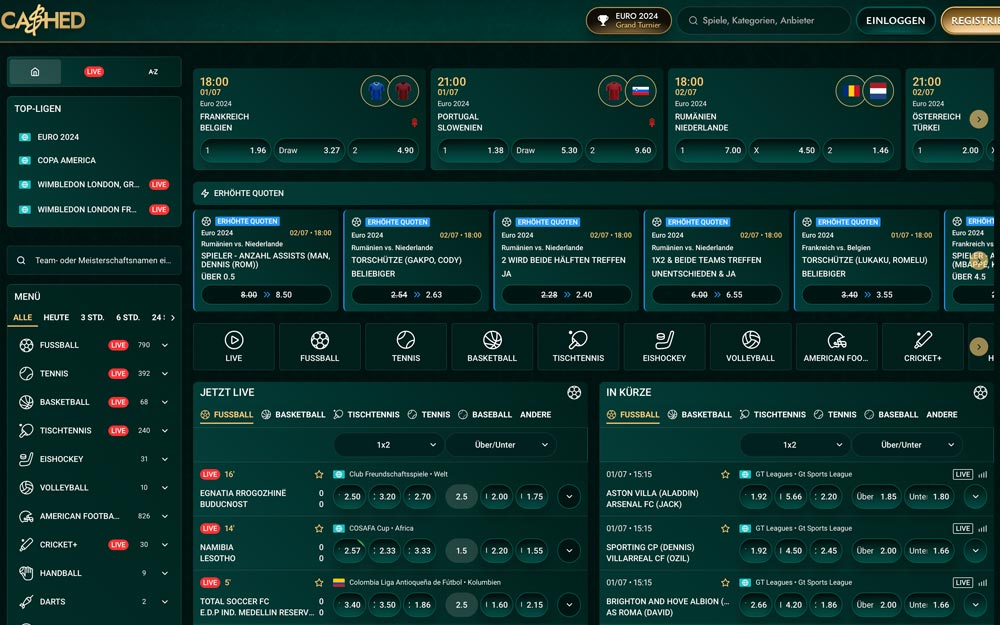This screenshot has height=625, width=1000.
Task: Open the Euro 2024 Grand Turnier banner
Action: tap(629, 20)
